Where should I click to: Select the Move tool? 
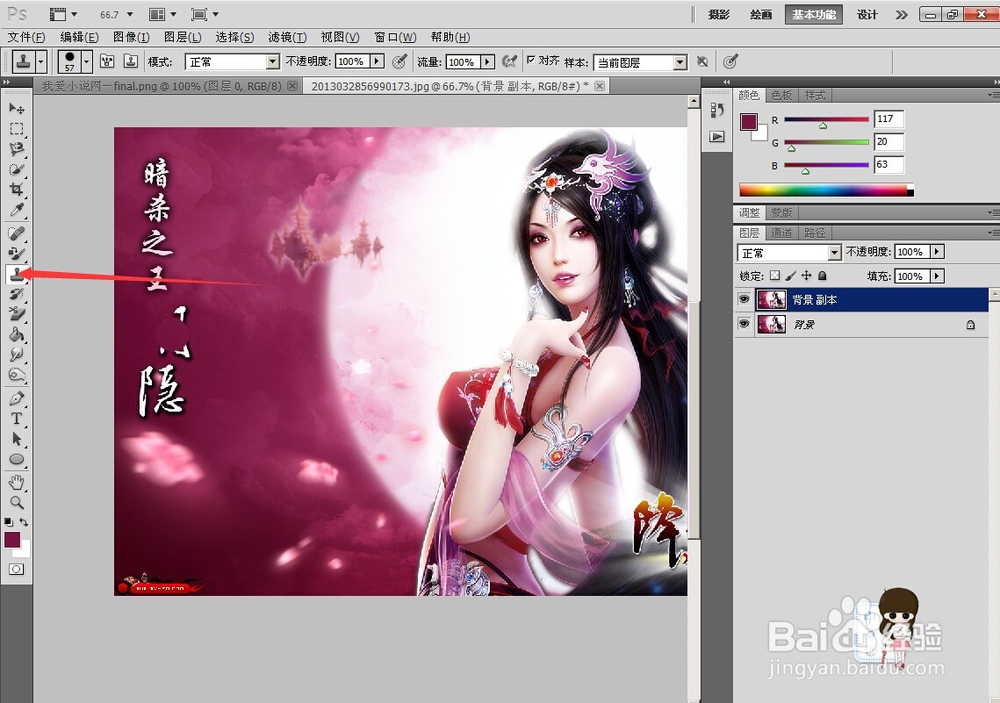tap(17, 108)
